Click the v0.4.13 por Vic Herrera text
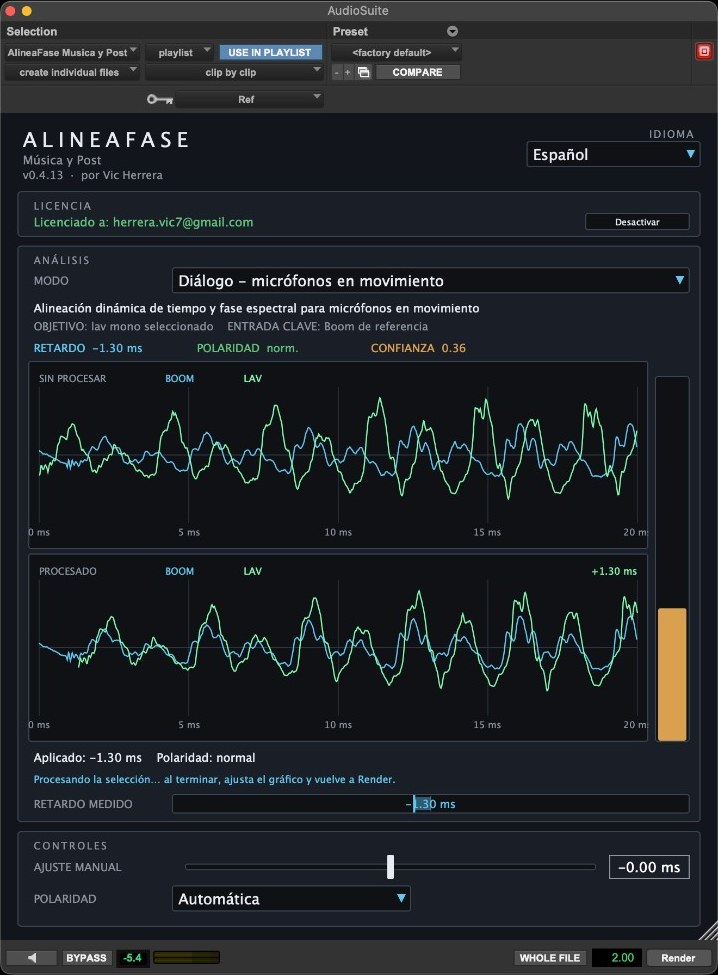This screenshot has height=975, width=718. [93, 175]
